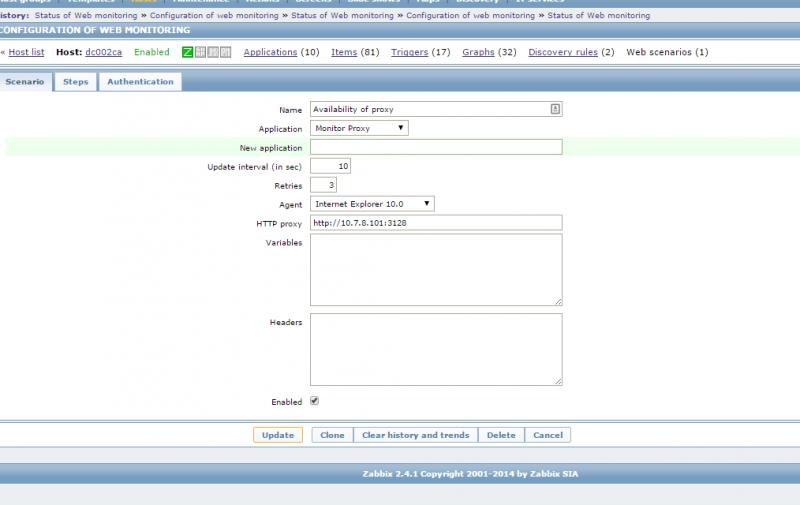Click the Zabbix 2.4.1 copyright footer text
800x505 pixels.
click(x=470, y=474)
